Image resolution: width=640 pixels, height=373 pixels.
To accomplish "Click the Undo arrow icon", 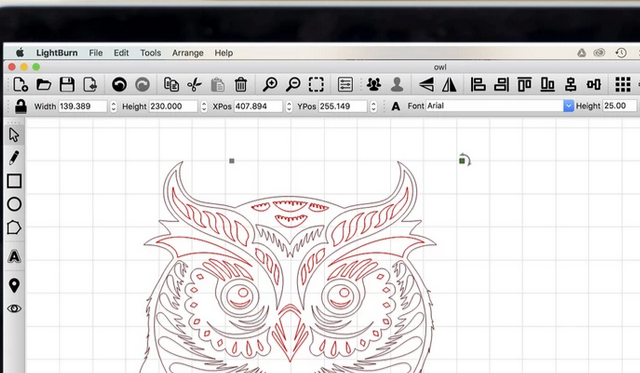I will point(119,84).
